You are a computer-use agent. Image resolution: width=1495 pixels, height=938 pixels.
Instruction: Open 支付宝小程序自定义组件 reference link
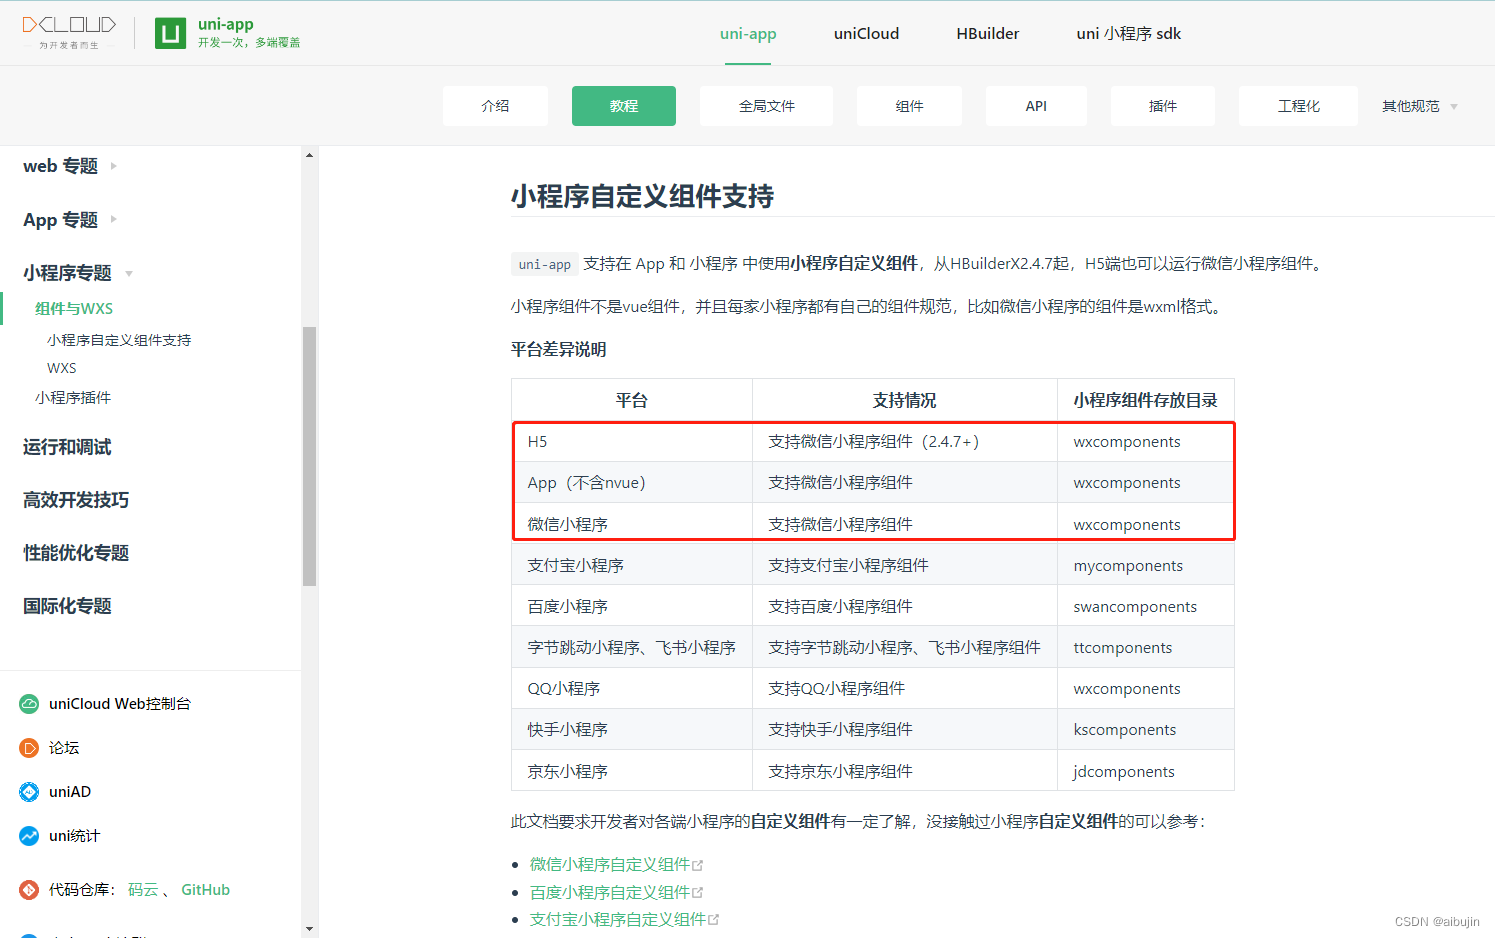[618, 919]
